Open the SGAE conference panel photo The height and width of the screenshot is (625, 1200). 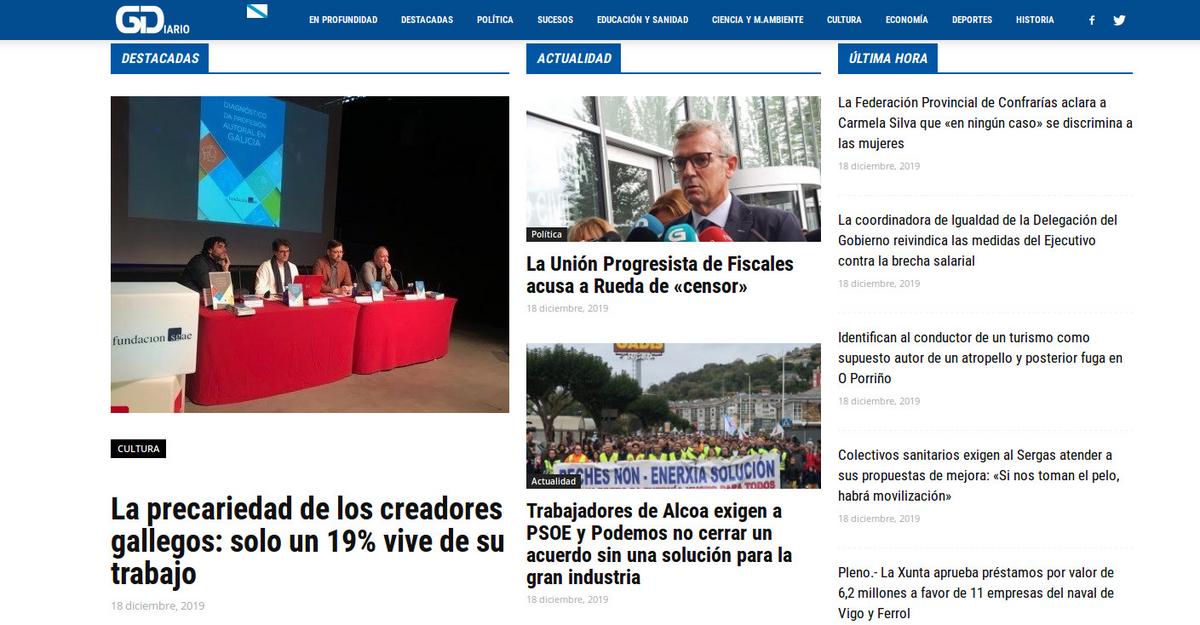click(x=310, y=254)
